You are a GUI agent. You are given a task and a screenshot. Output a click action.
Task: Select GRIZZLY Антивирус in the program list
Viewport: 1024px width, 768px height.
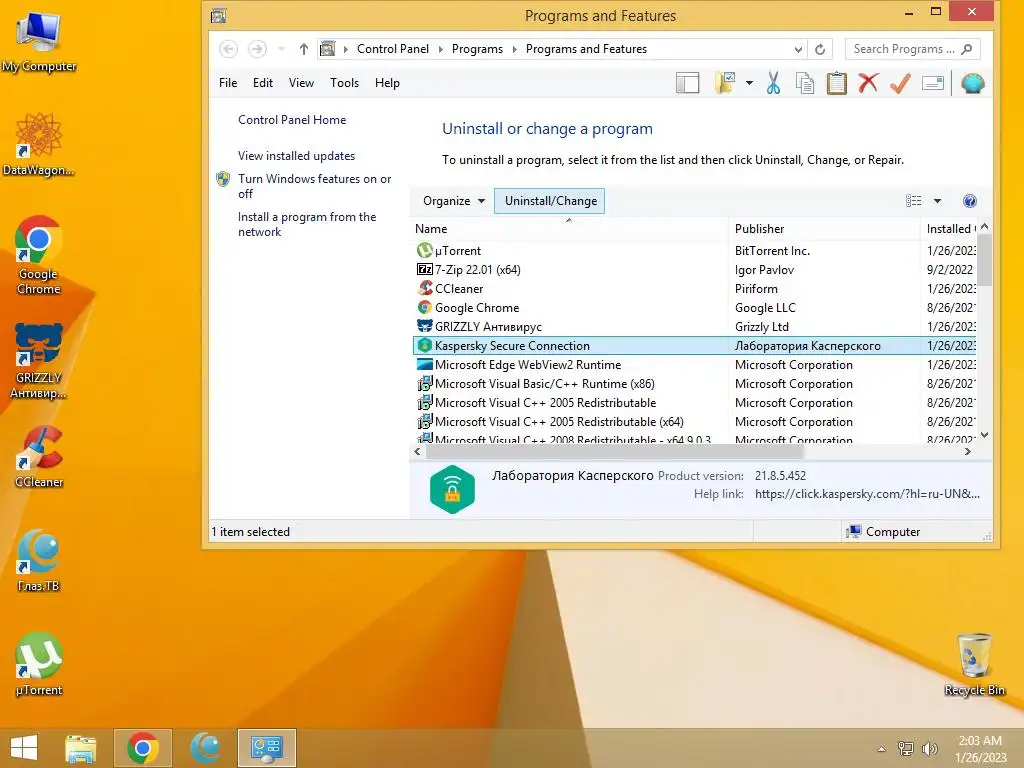click(x=694, y=327)
